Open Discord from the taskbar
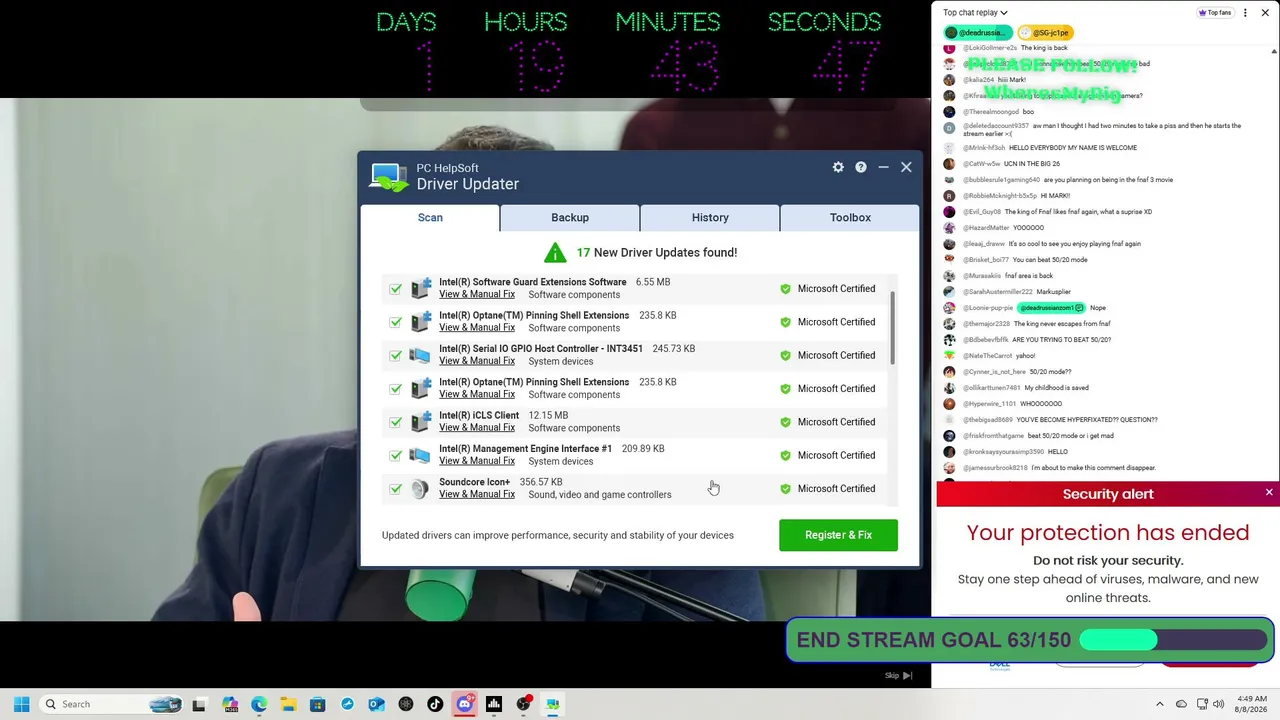The width and height of the screenshot is (1280, 720). pyautogui.click(x=464, y=704)
